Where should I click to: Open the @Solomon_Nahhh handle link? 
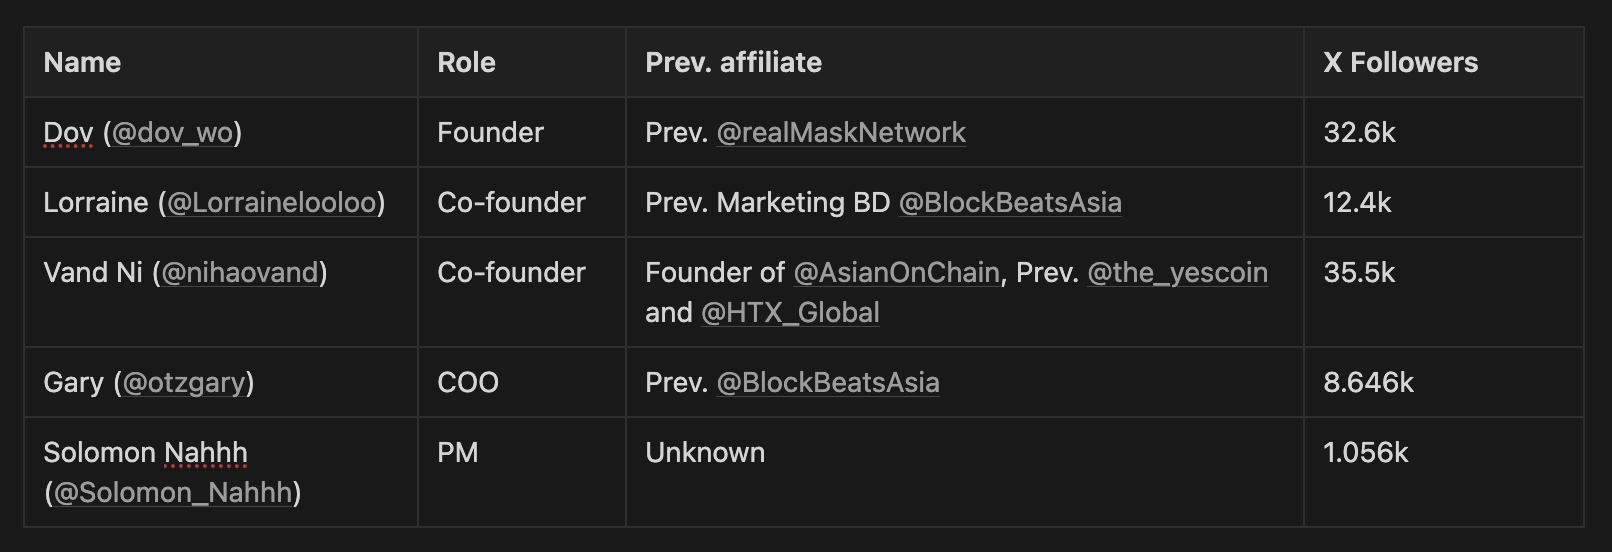pyautogui.click(x=173, y=493)
